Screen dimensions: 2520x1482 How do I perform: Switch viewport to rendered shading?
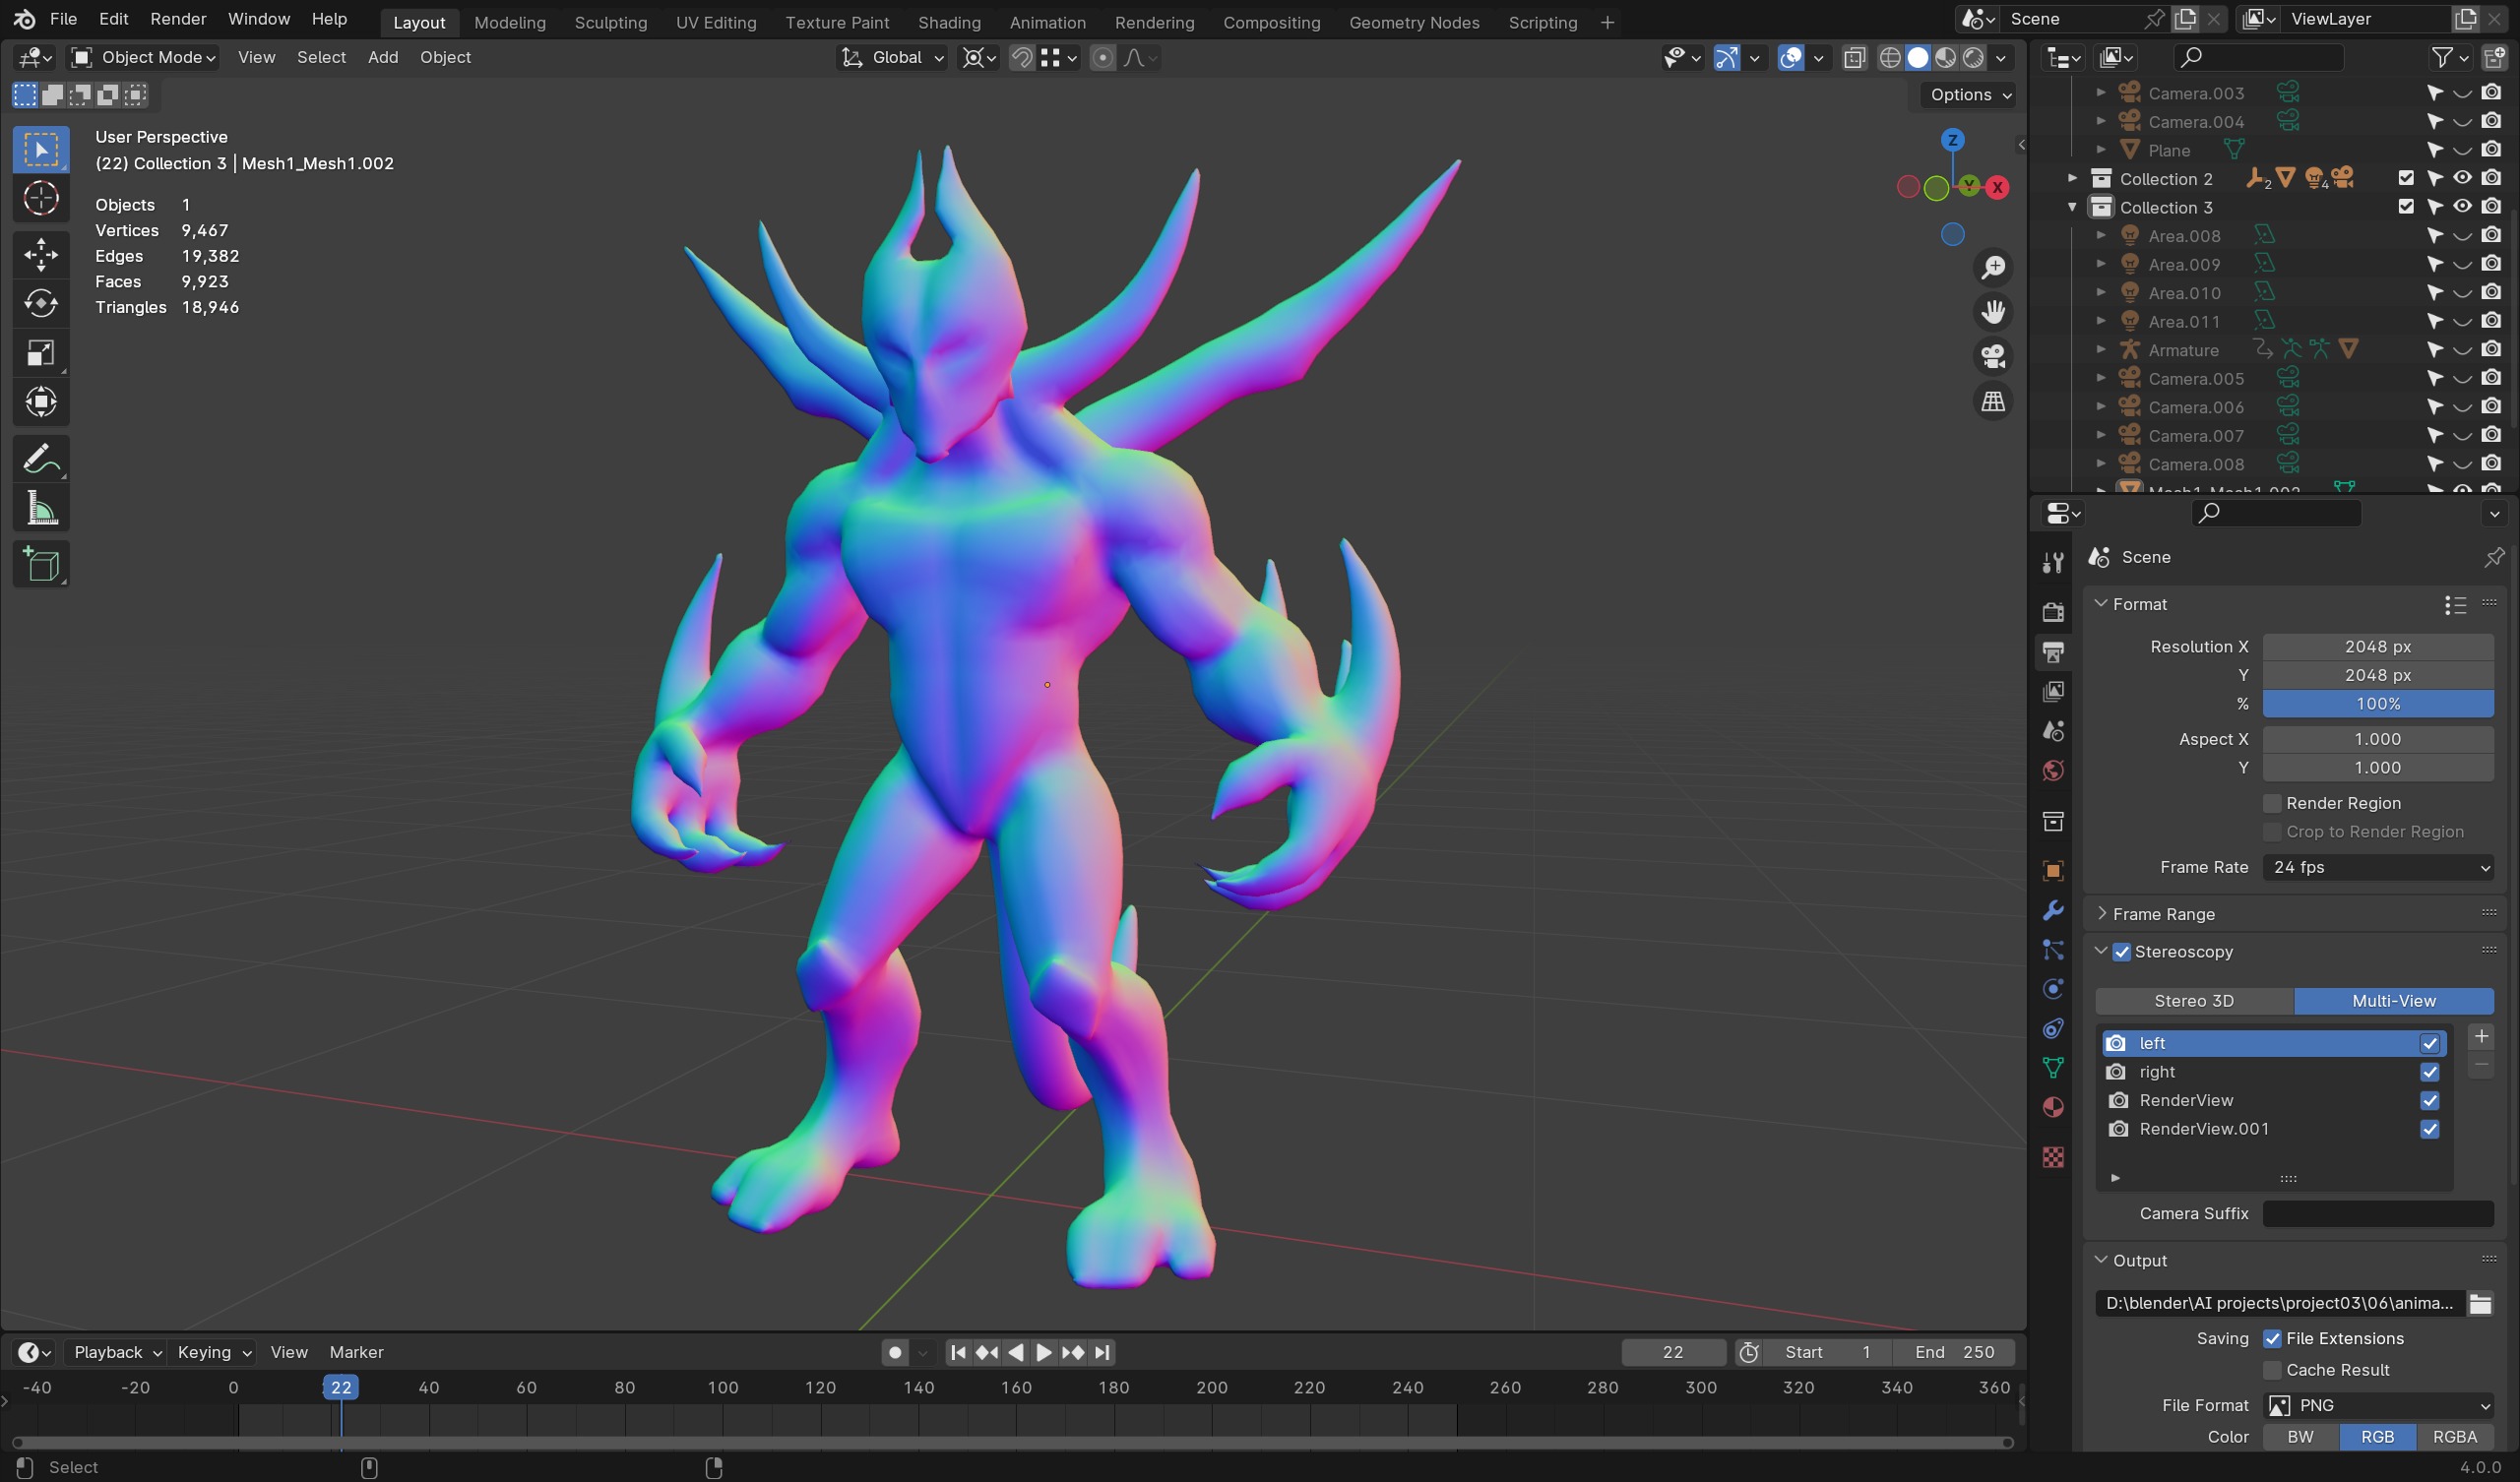click(x=1973, y=58)
